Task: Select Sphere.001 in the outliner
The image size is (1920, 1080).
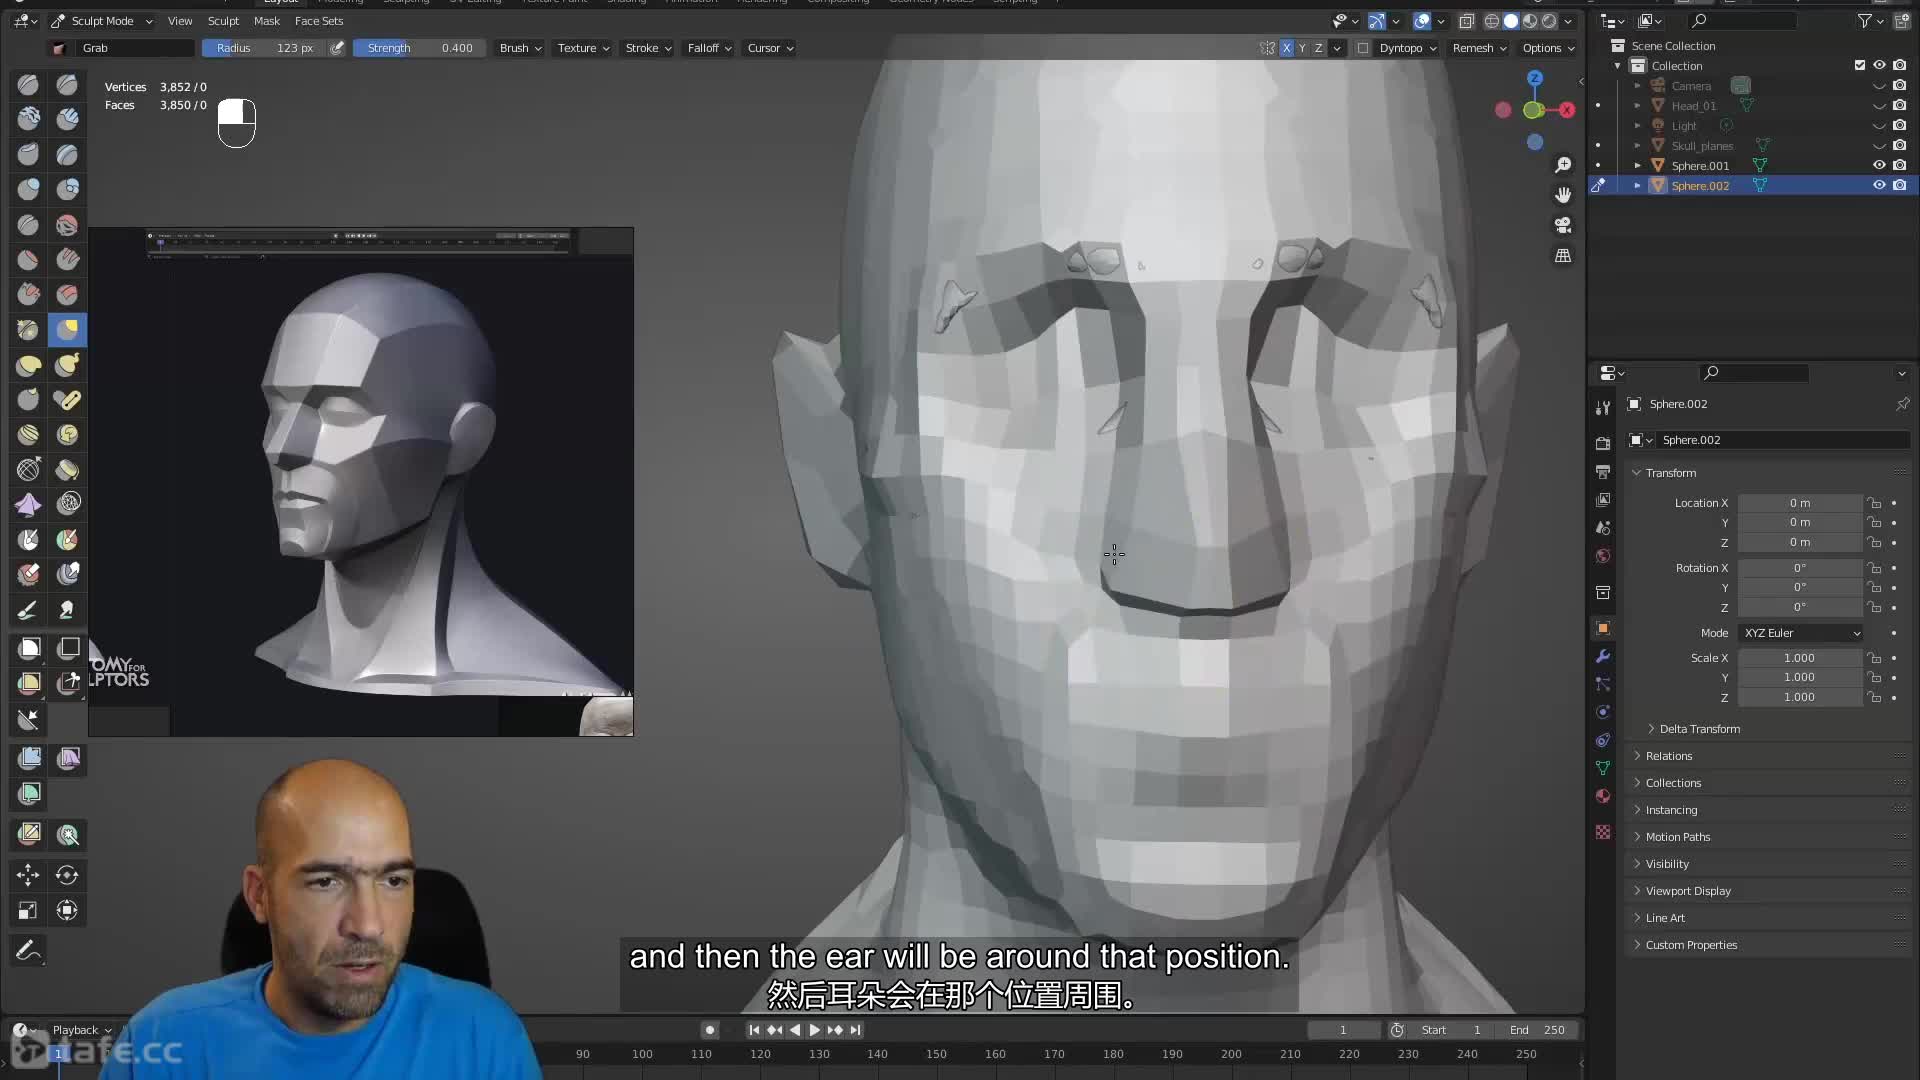Action: [1700, 166]
